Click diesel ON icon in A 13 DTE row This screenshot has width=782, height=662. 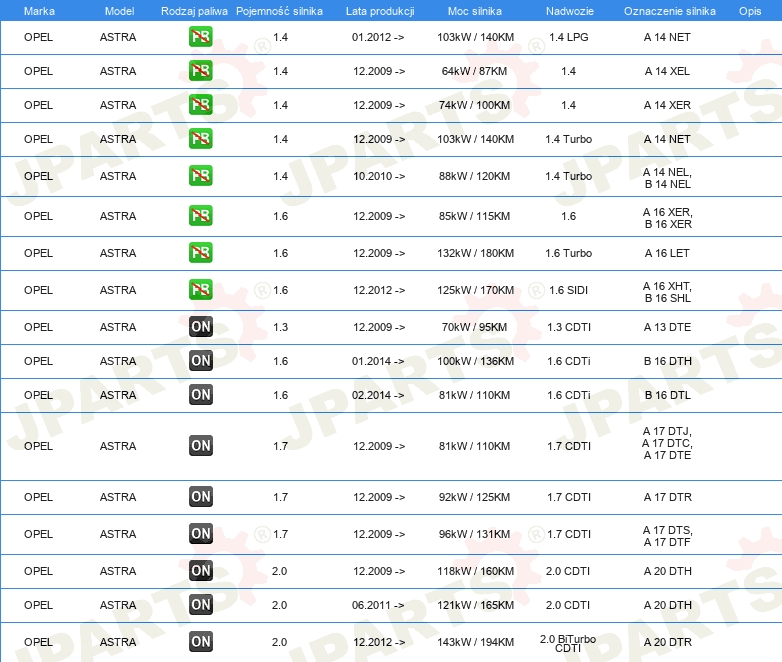[201, 327]
